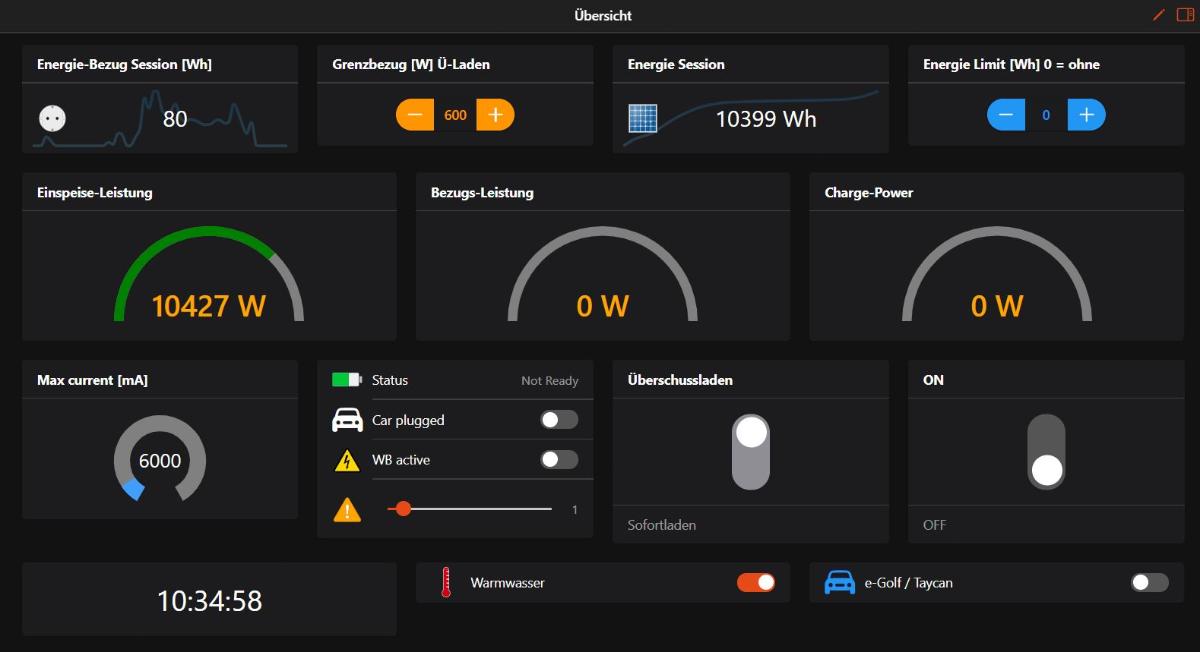1200x652 pixels.
Task: Click the lightning warning icon beside WB active
Action: tap(347, 460)
